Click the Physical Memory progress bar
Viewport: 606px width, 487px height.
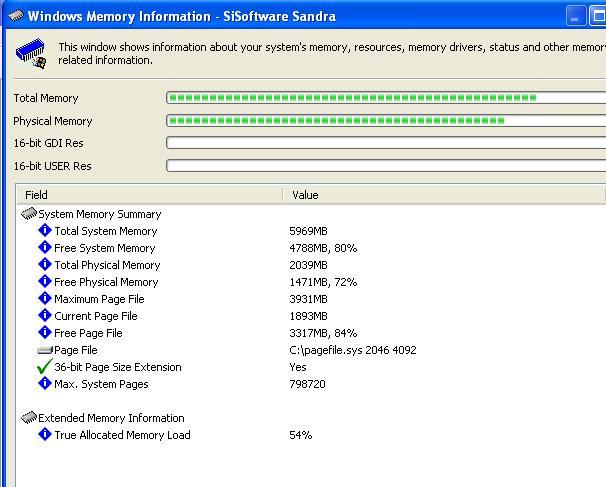pyautogui.click(x=386, y=121)
